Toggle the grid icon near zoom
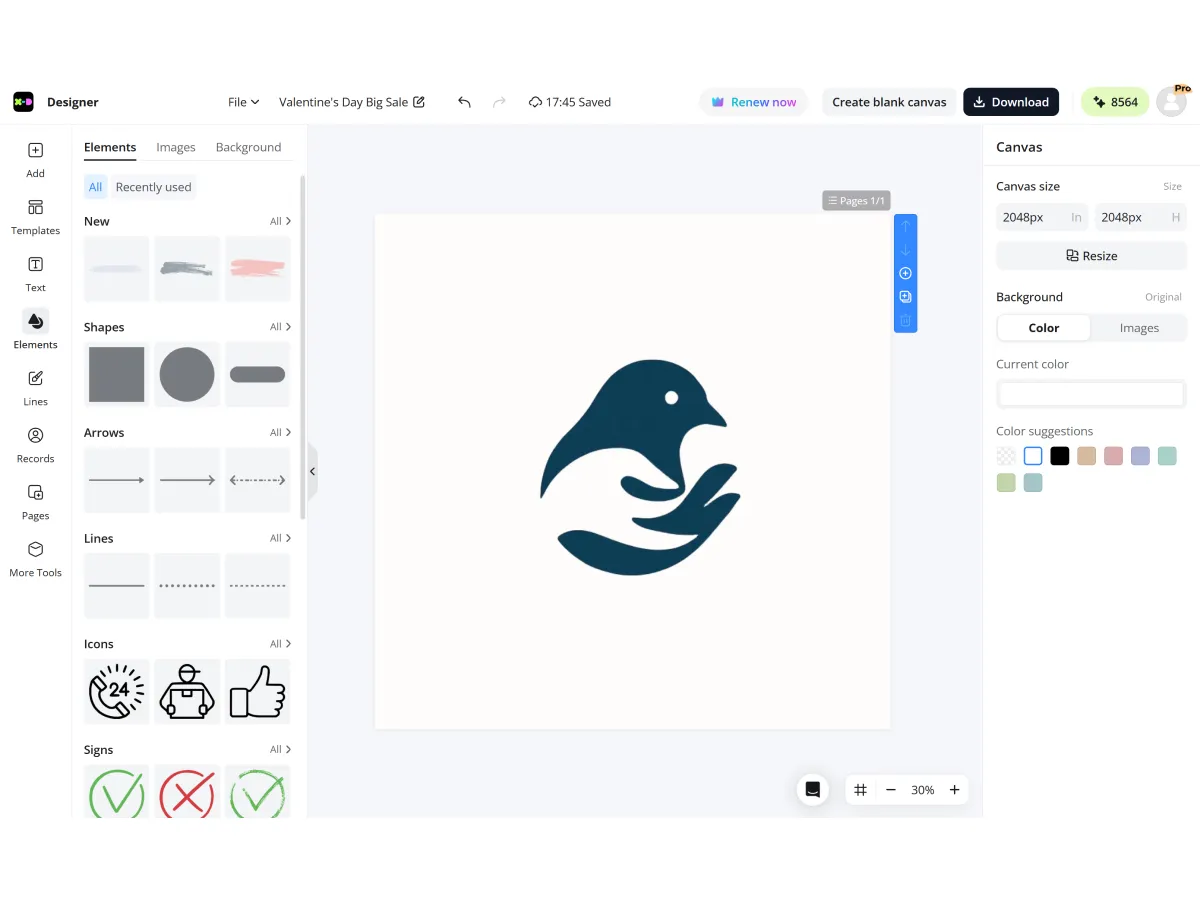The height and width of the screenshot is (900, 1200). pyautogui.click(x=860, y=790)
